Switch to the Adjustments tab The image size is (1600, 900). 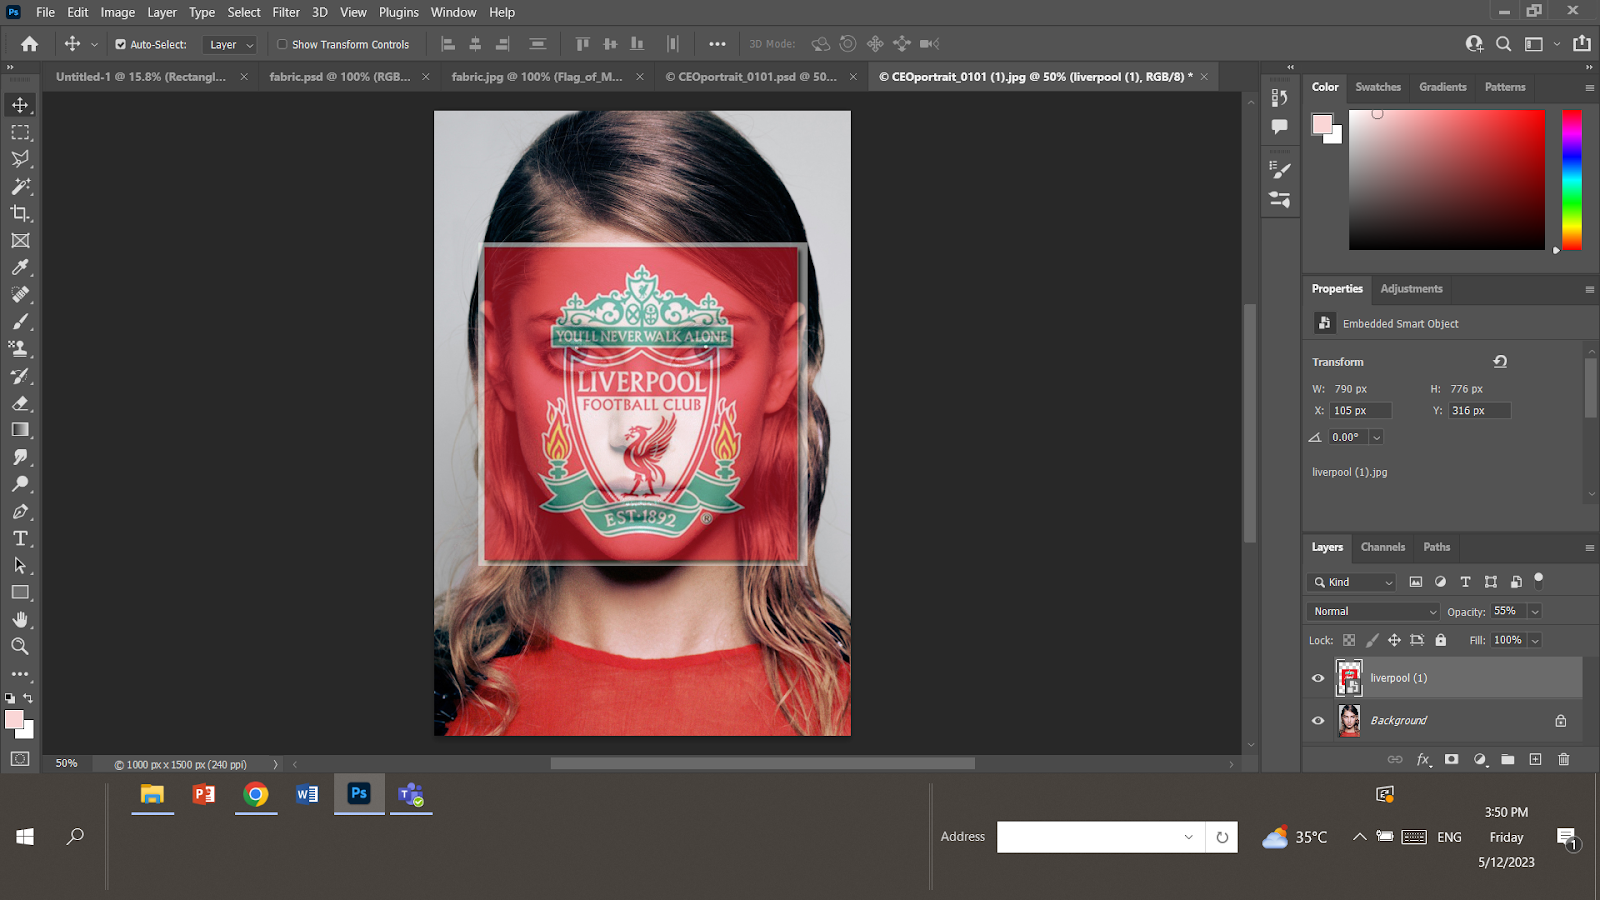coord(1411,289)
